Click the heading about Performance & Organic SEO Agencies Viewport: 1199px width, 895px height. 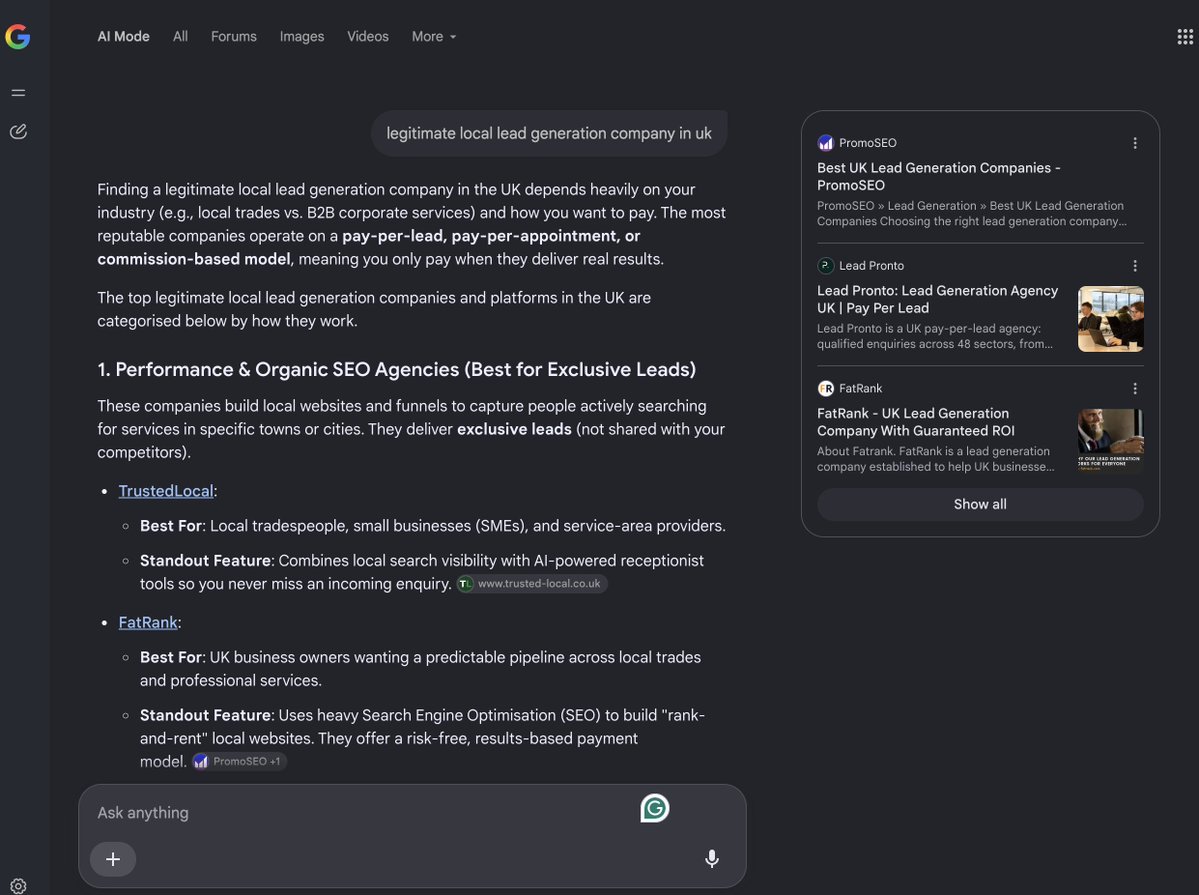tap(397, 369)
